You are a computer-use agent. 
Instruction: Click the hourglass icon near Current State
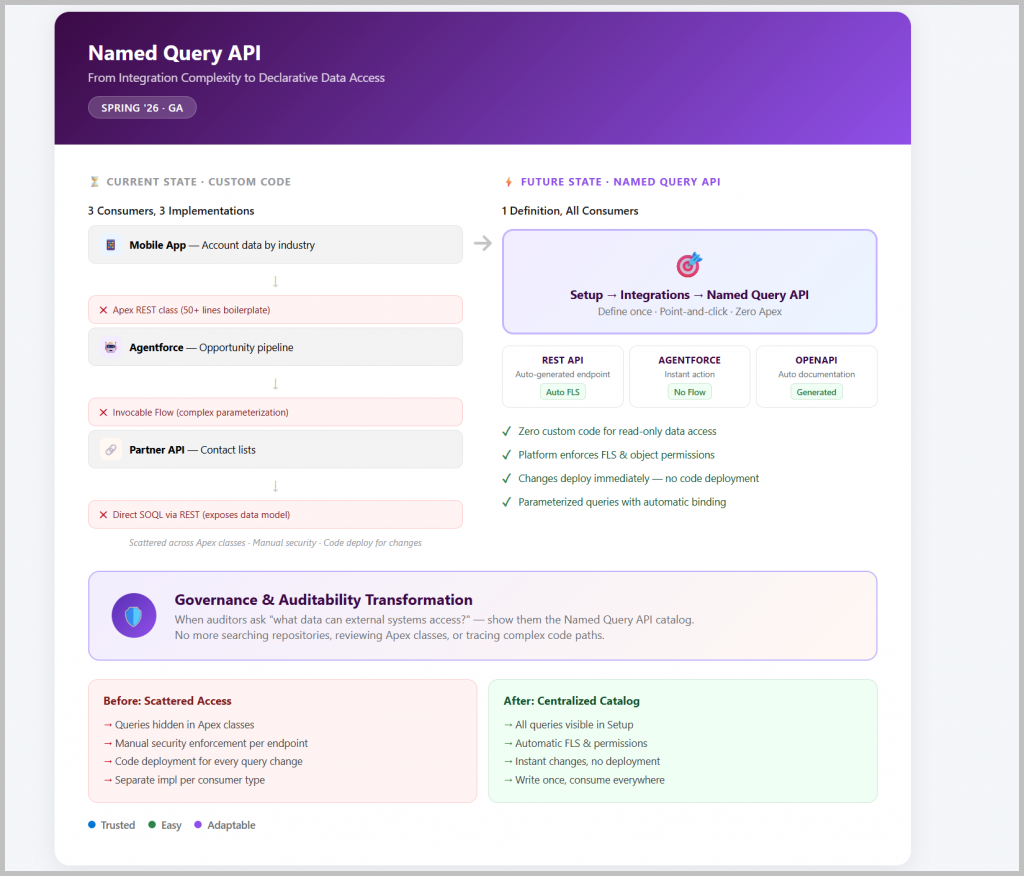95,182
